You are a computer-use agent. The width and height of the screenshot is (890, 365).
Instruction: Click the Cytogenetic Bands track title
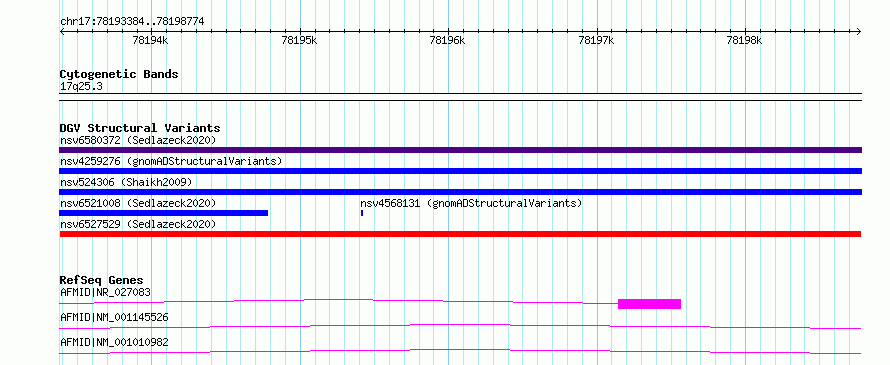pyautogui.click(x=119, y=74)
